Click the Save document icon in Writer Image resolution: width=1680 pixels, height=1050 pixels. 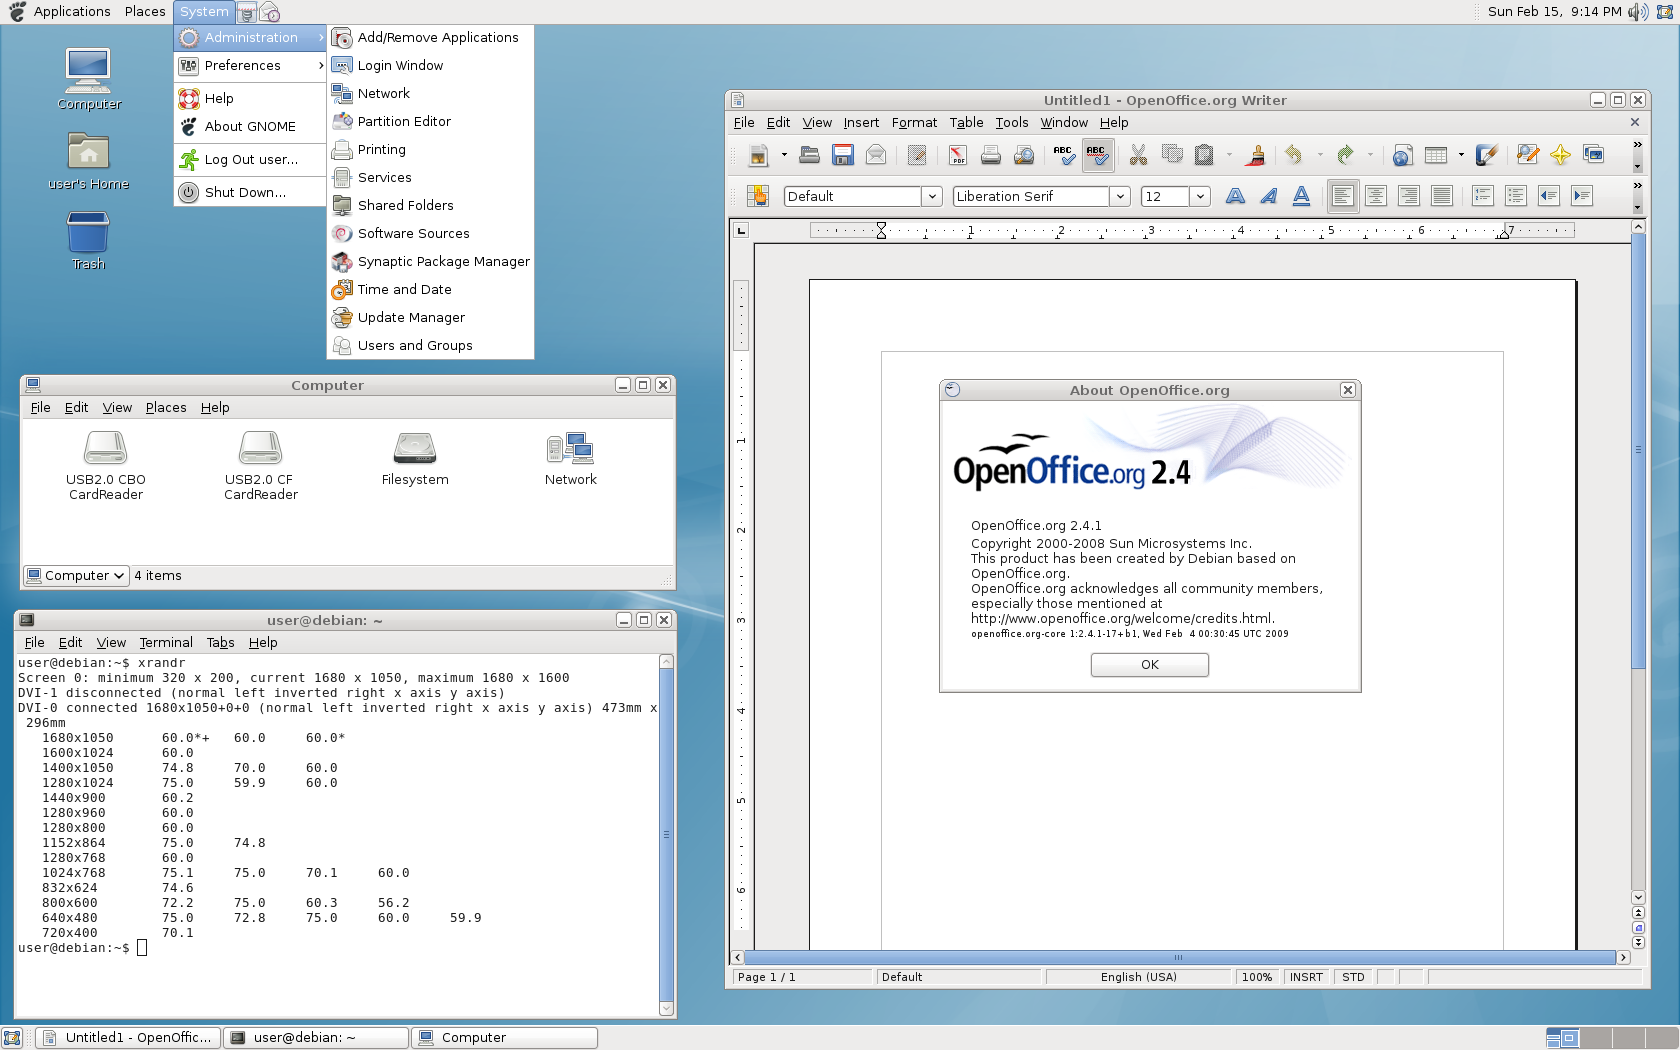pos(843,155)
